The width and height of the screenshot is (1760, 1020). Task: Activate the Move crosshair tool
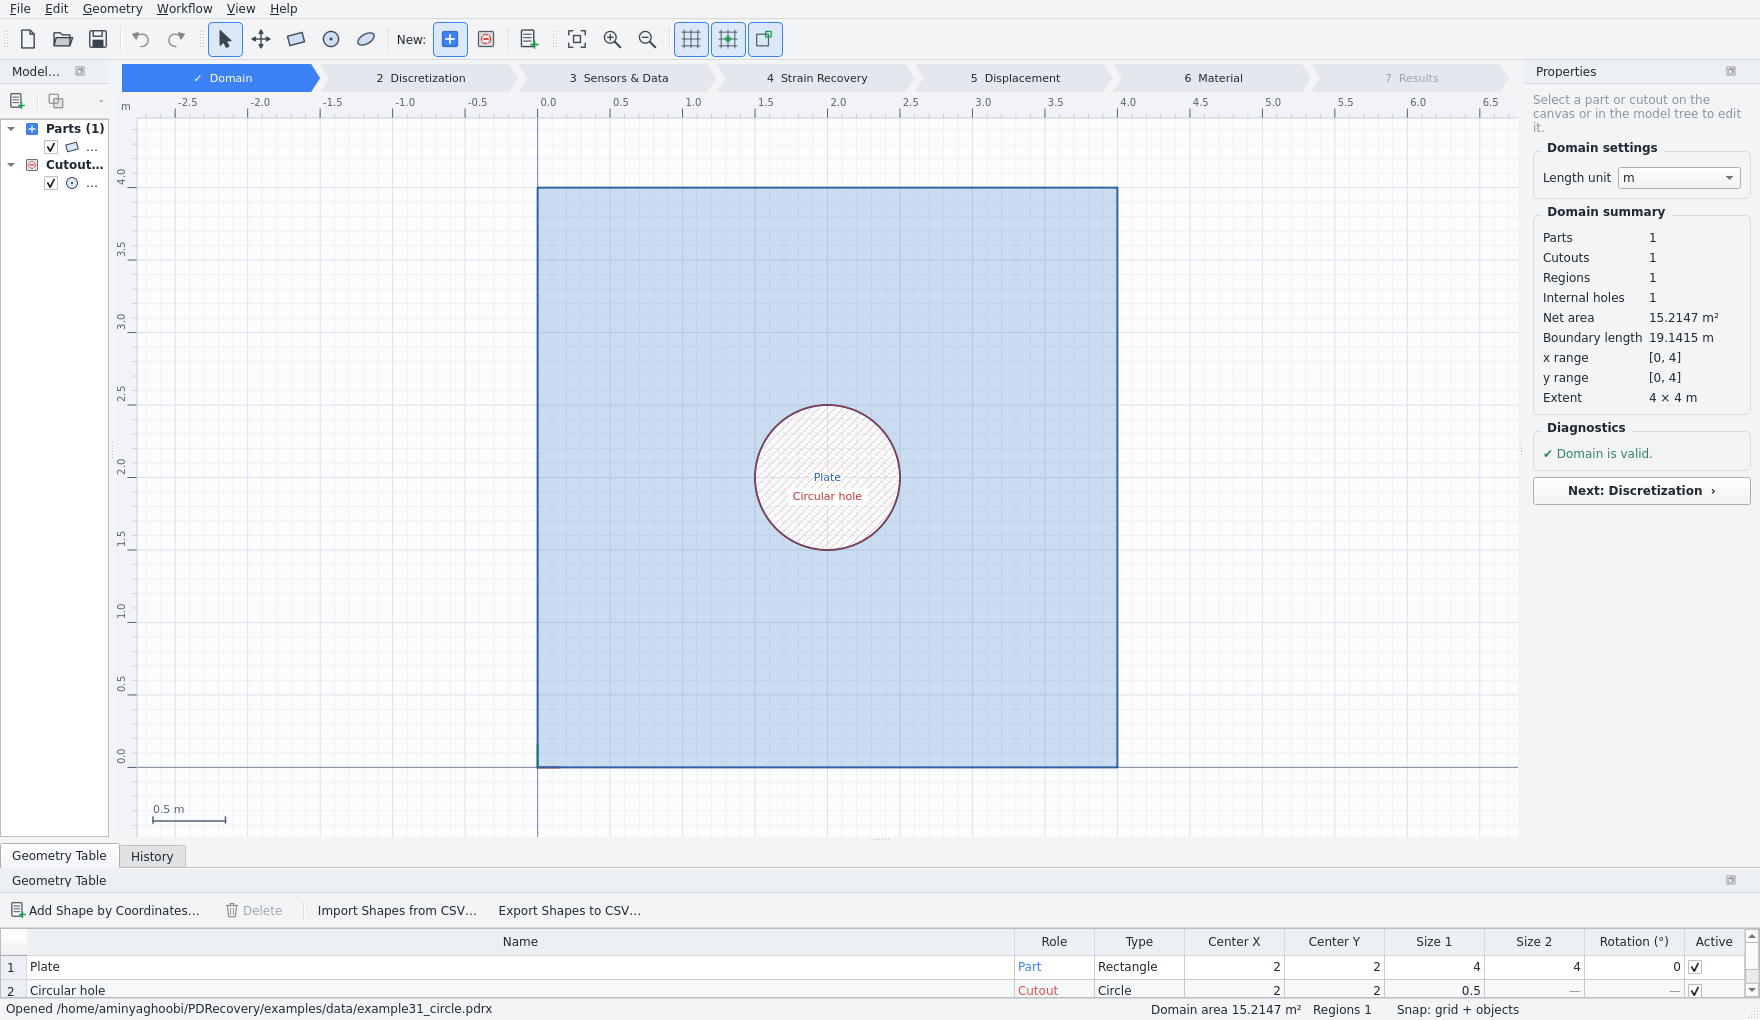tap(261, 39)
